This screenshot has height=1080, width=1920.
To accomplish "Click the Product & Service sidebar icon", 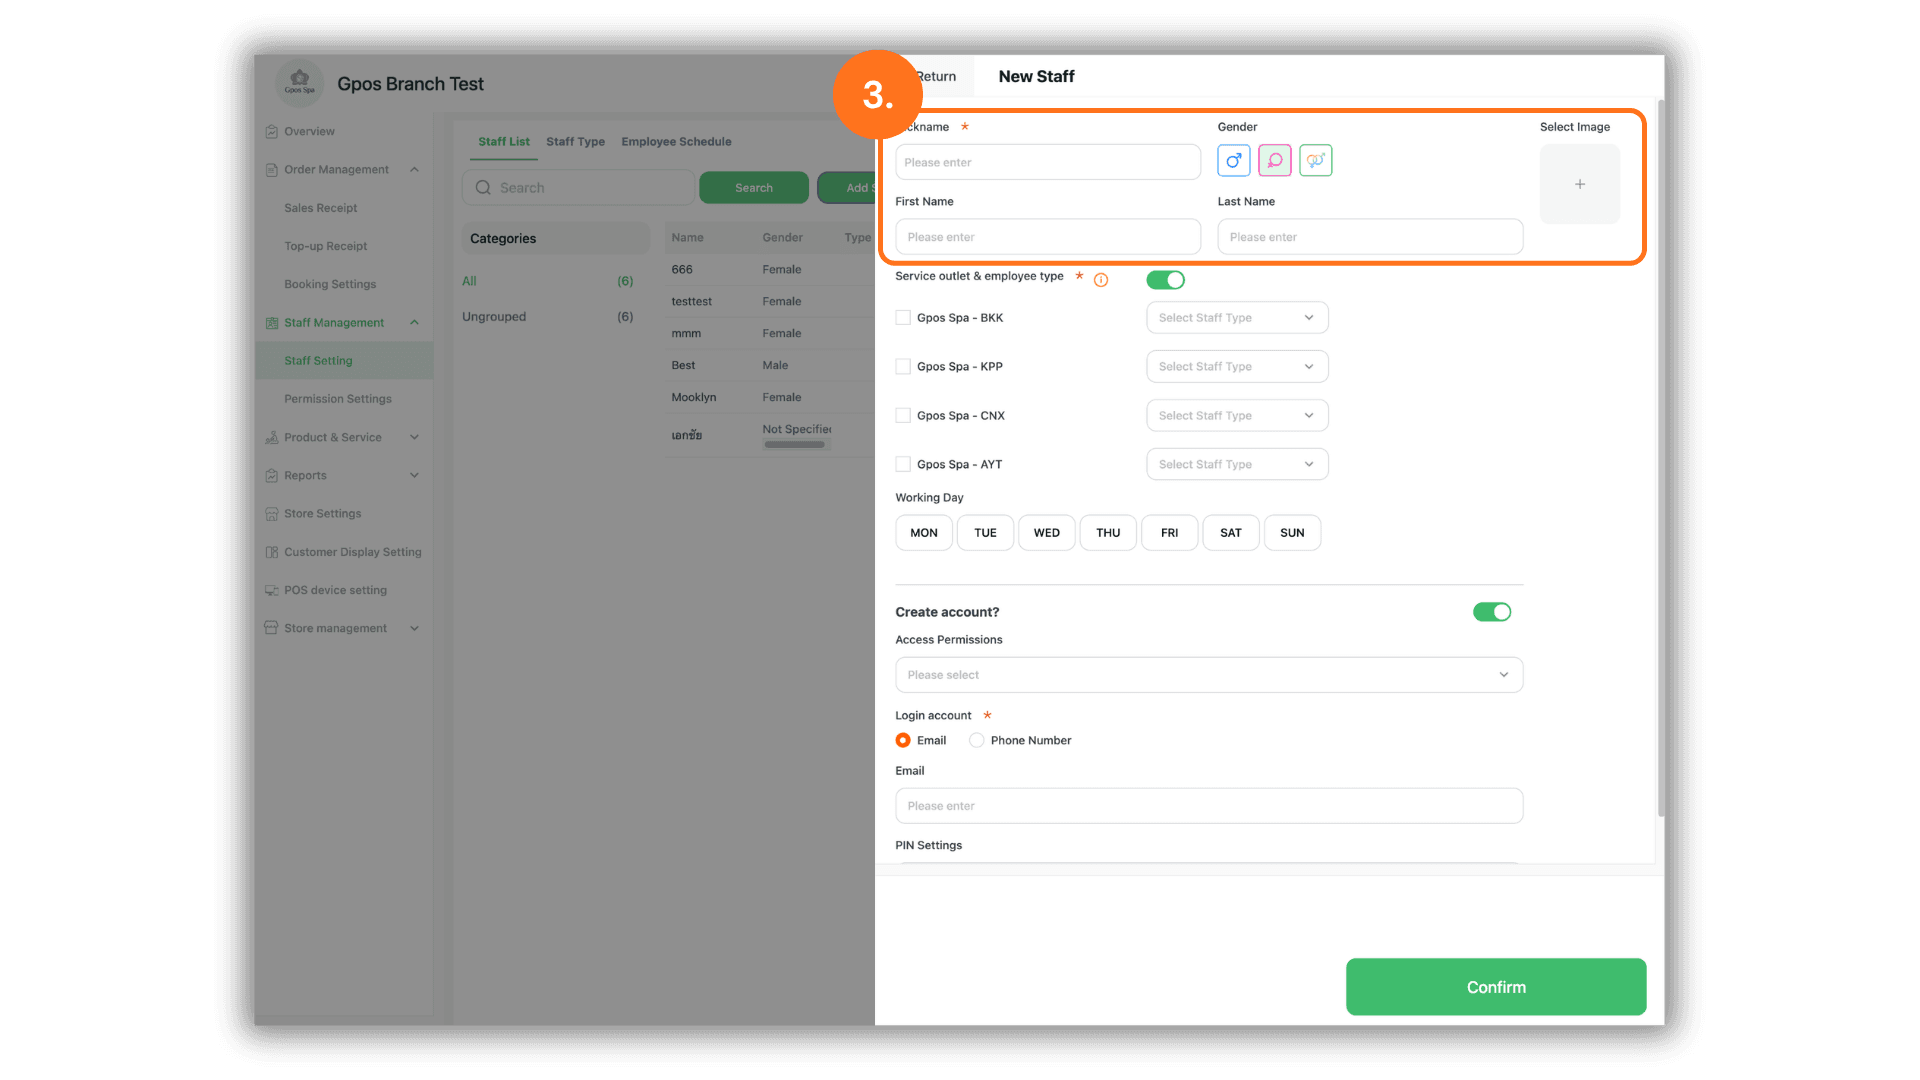I will tap(271, 437).
